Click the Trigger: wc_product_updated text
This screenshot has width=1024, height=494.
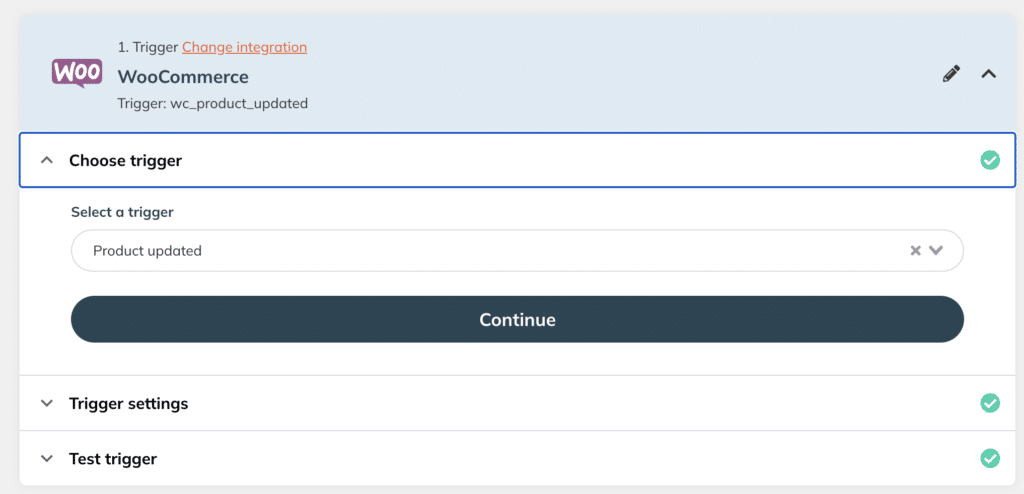(212, 104)
